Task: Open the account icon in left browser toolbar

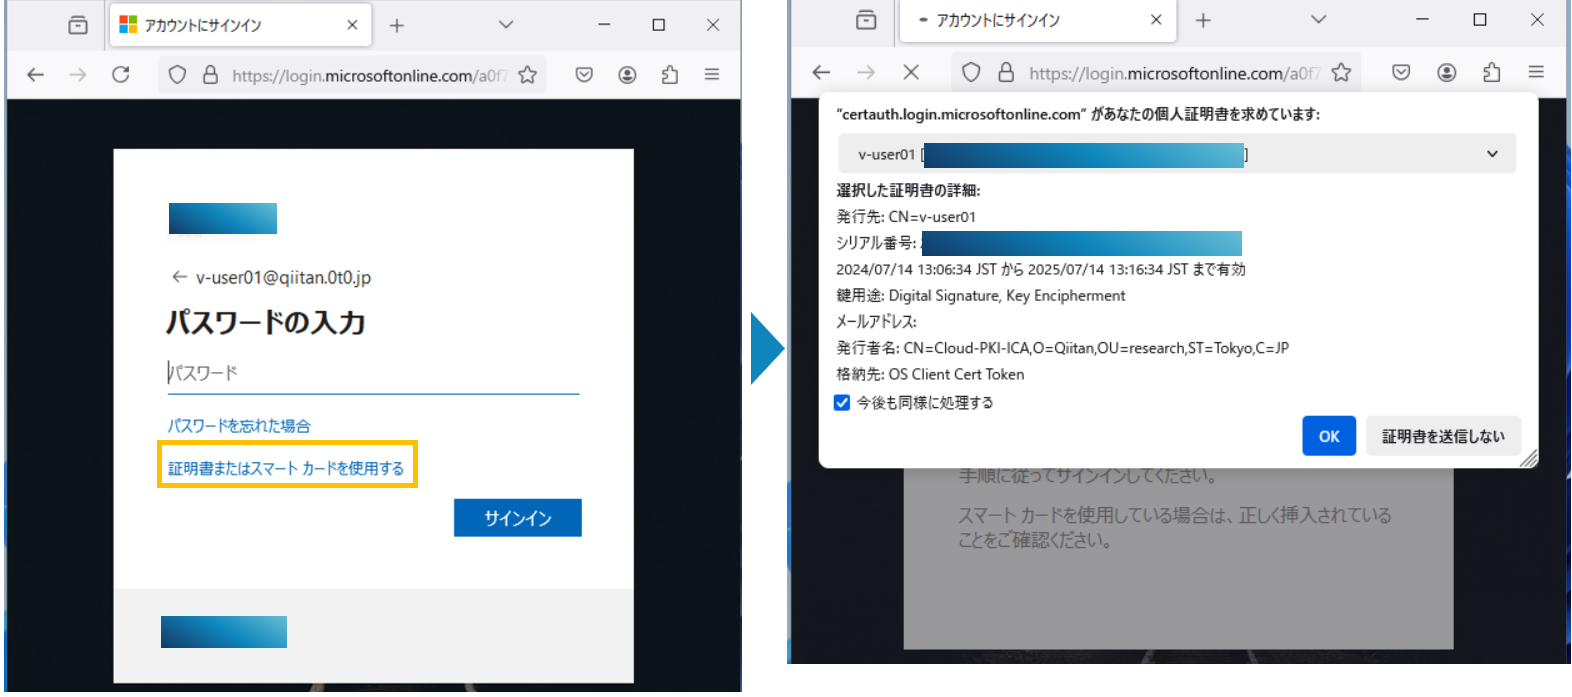Action: pyautogui.click(x=627, y=75)
